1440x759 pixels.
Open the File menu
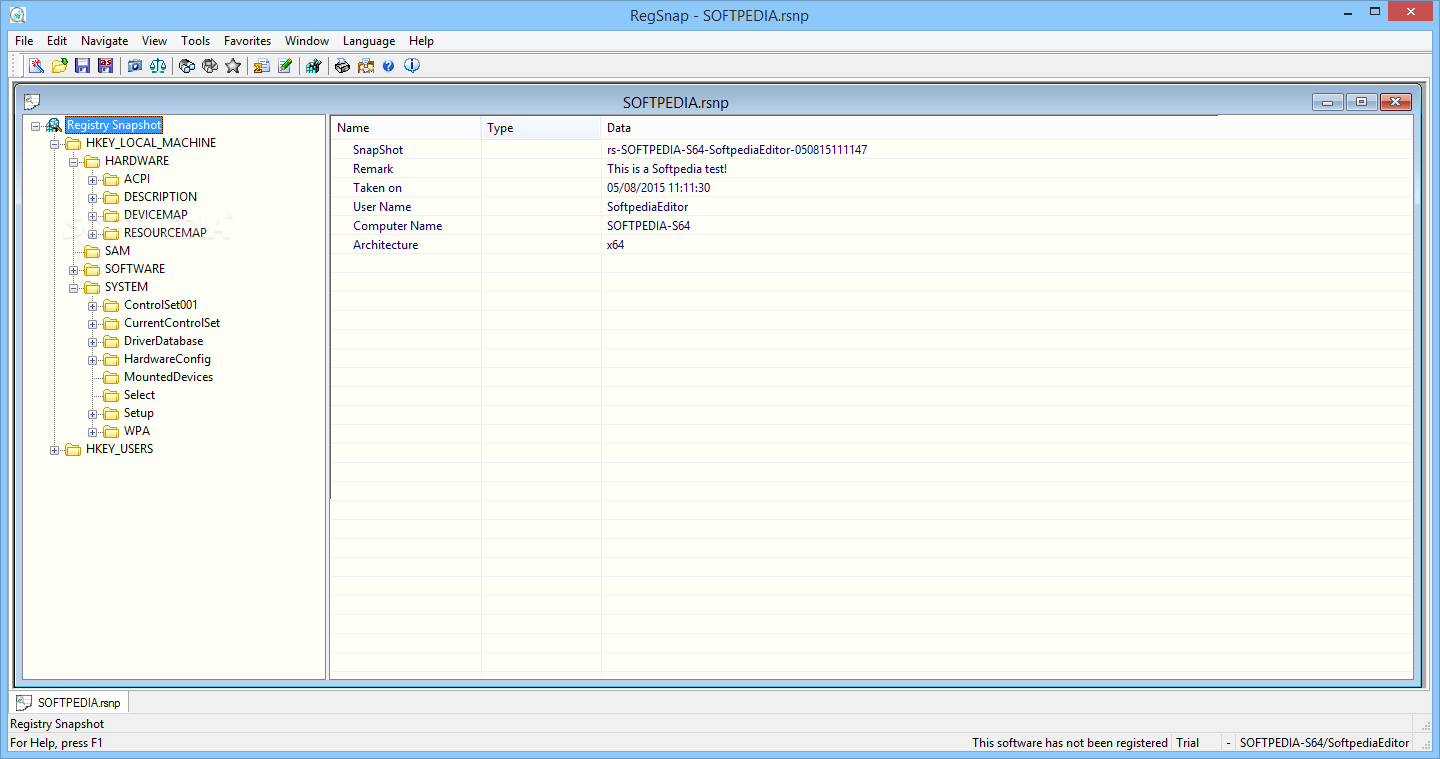tap(24, 41)
